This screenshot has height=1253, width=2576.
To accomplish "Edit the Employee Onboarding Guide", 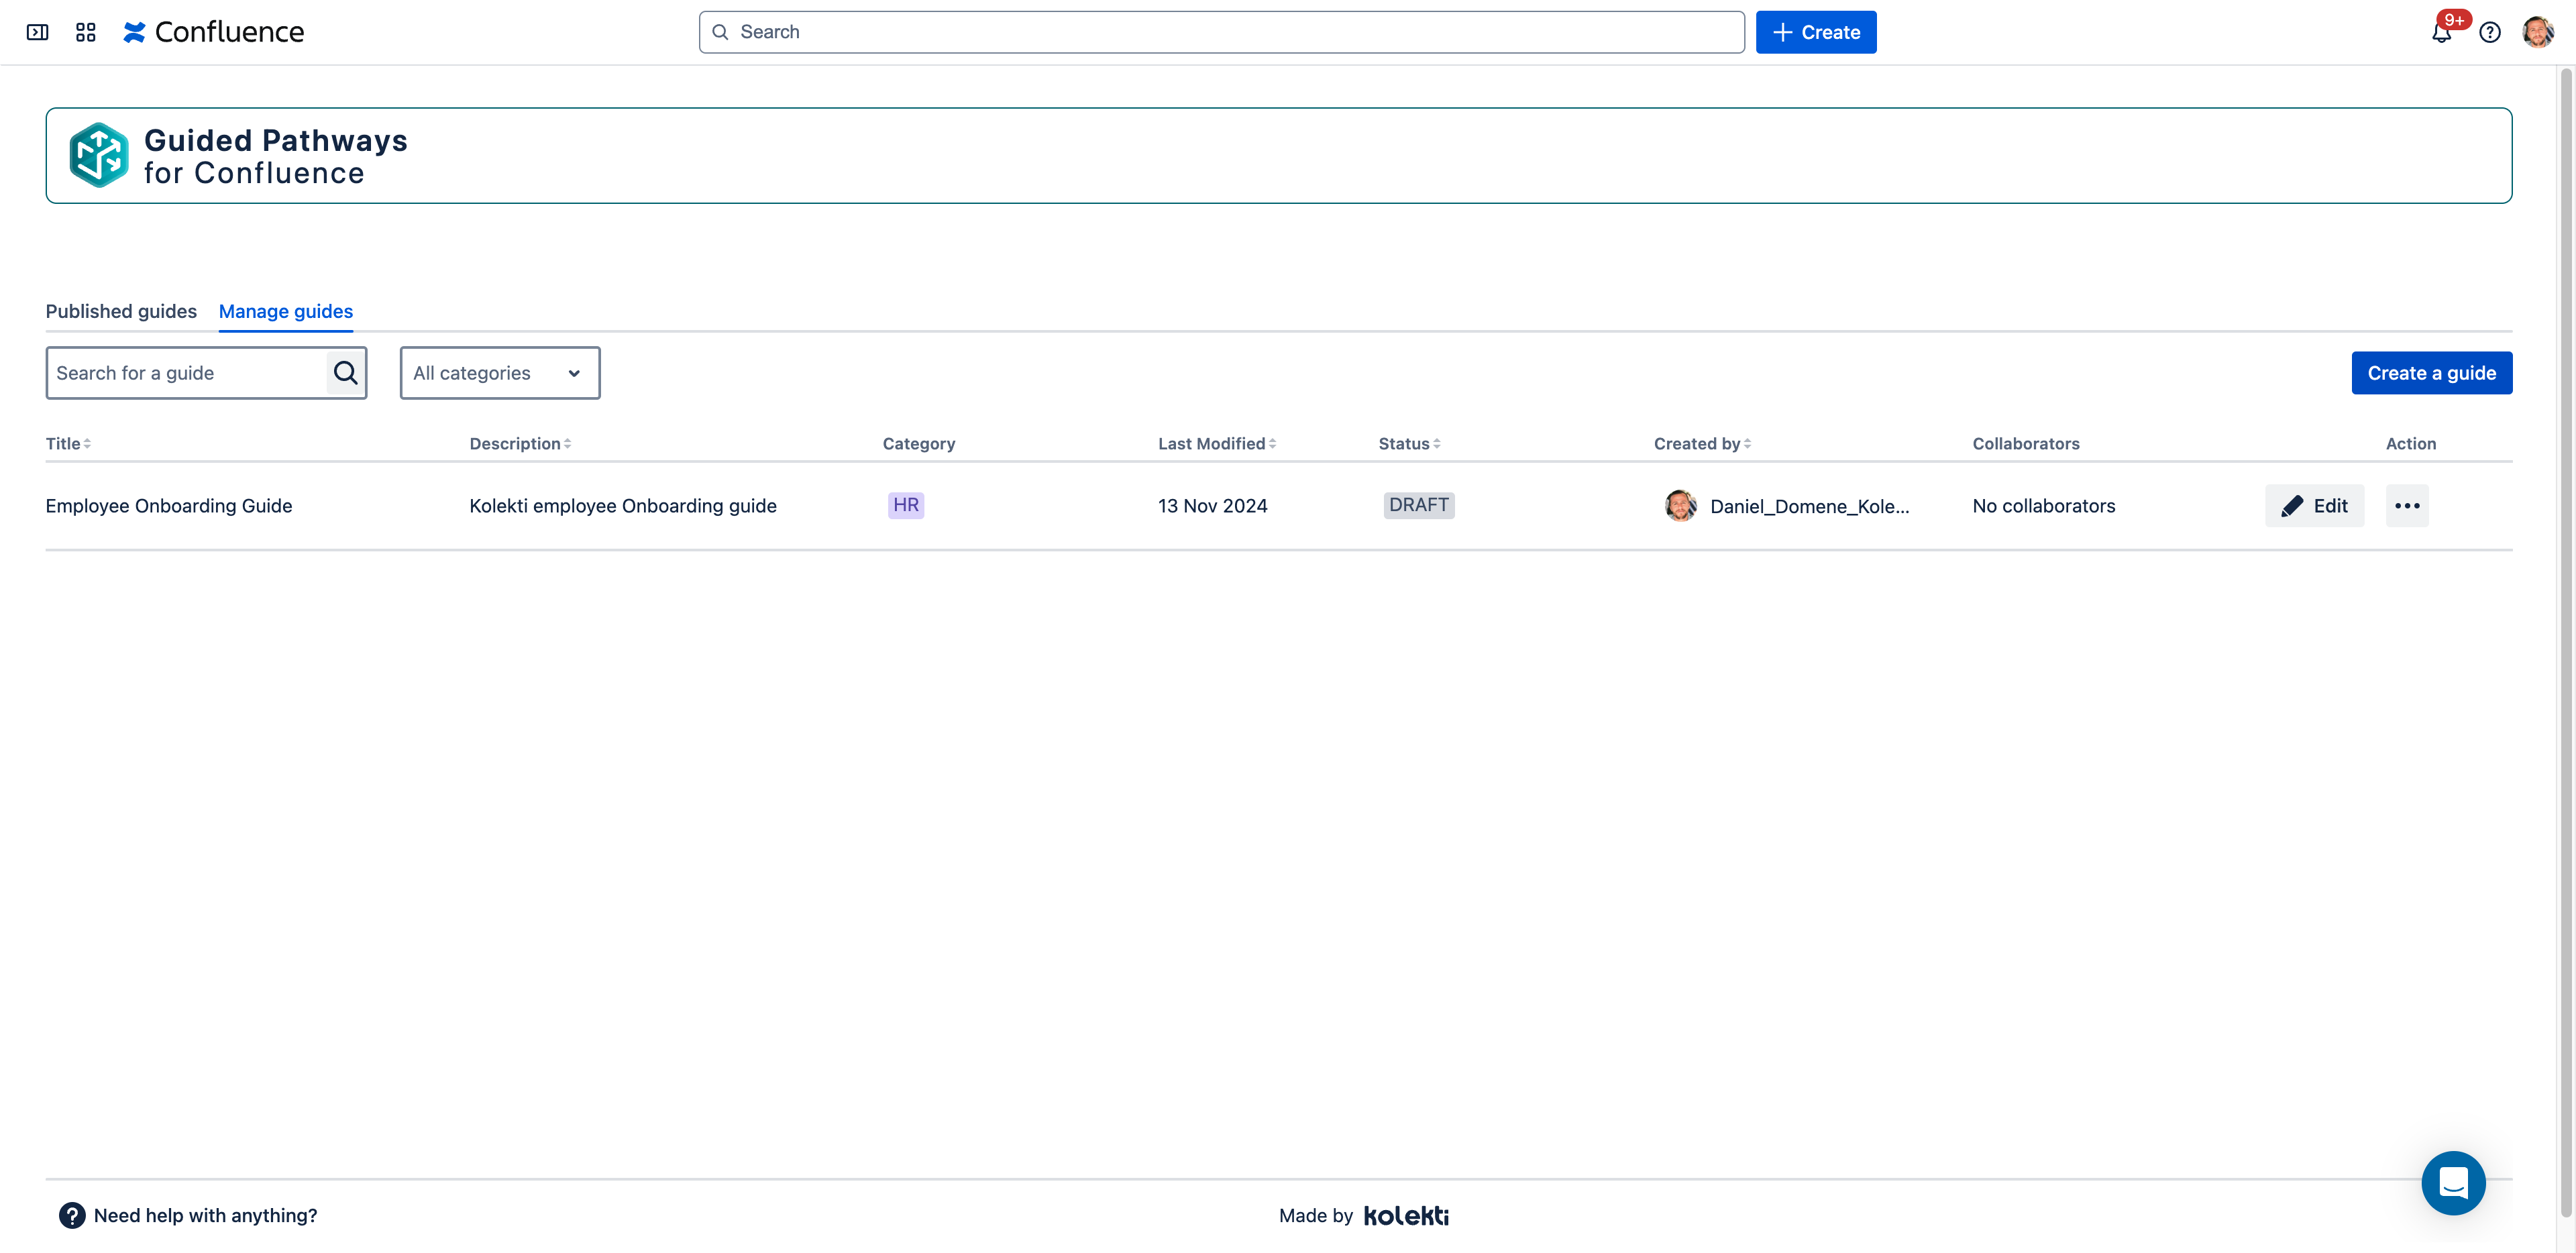I will point(2314,506).
